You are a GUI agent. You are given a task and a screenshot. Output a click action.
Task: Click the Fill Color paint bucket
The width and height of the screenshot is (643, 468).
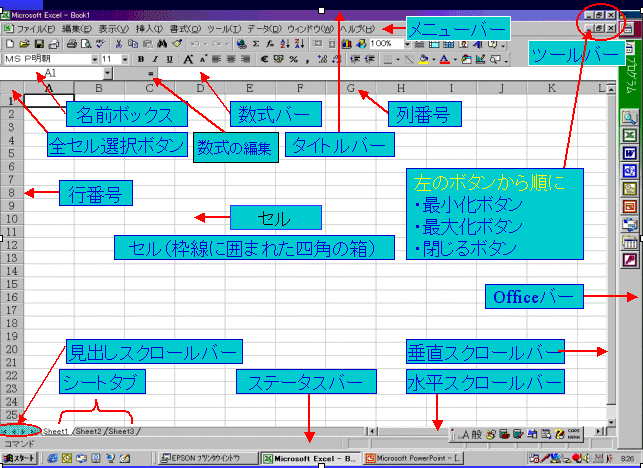424,59
